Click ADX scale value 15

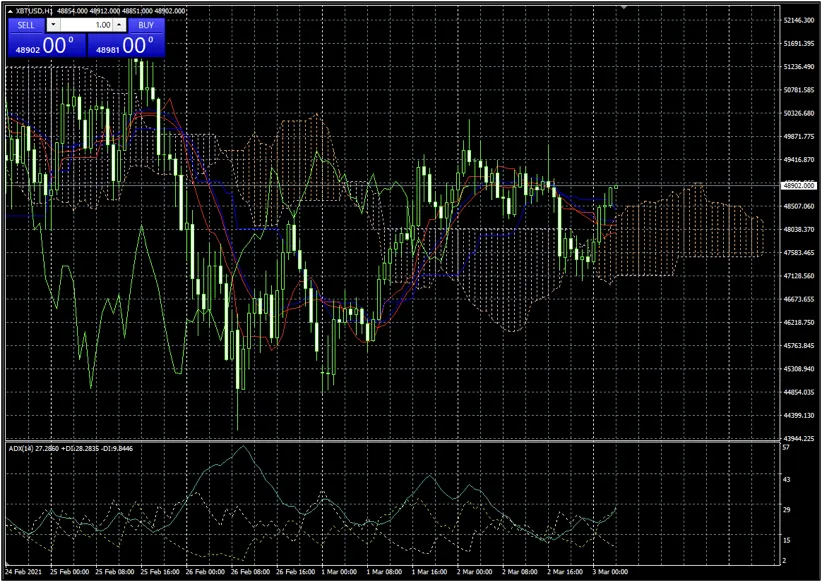click(786, 541)
